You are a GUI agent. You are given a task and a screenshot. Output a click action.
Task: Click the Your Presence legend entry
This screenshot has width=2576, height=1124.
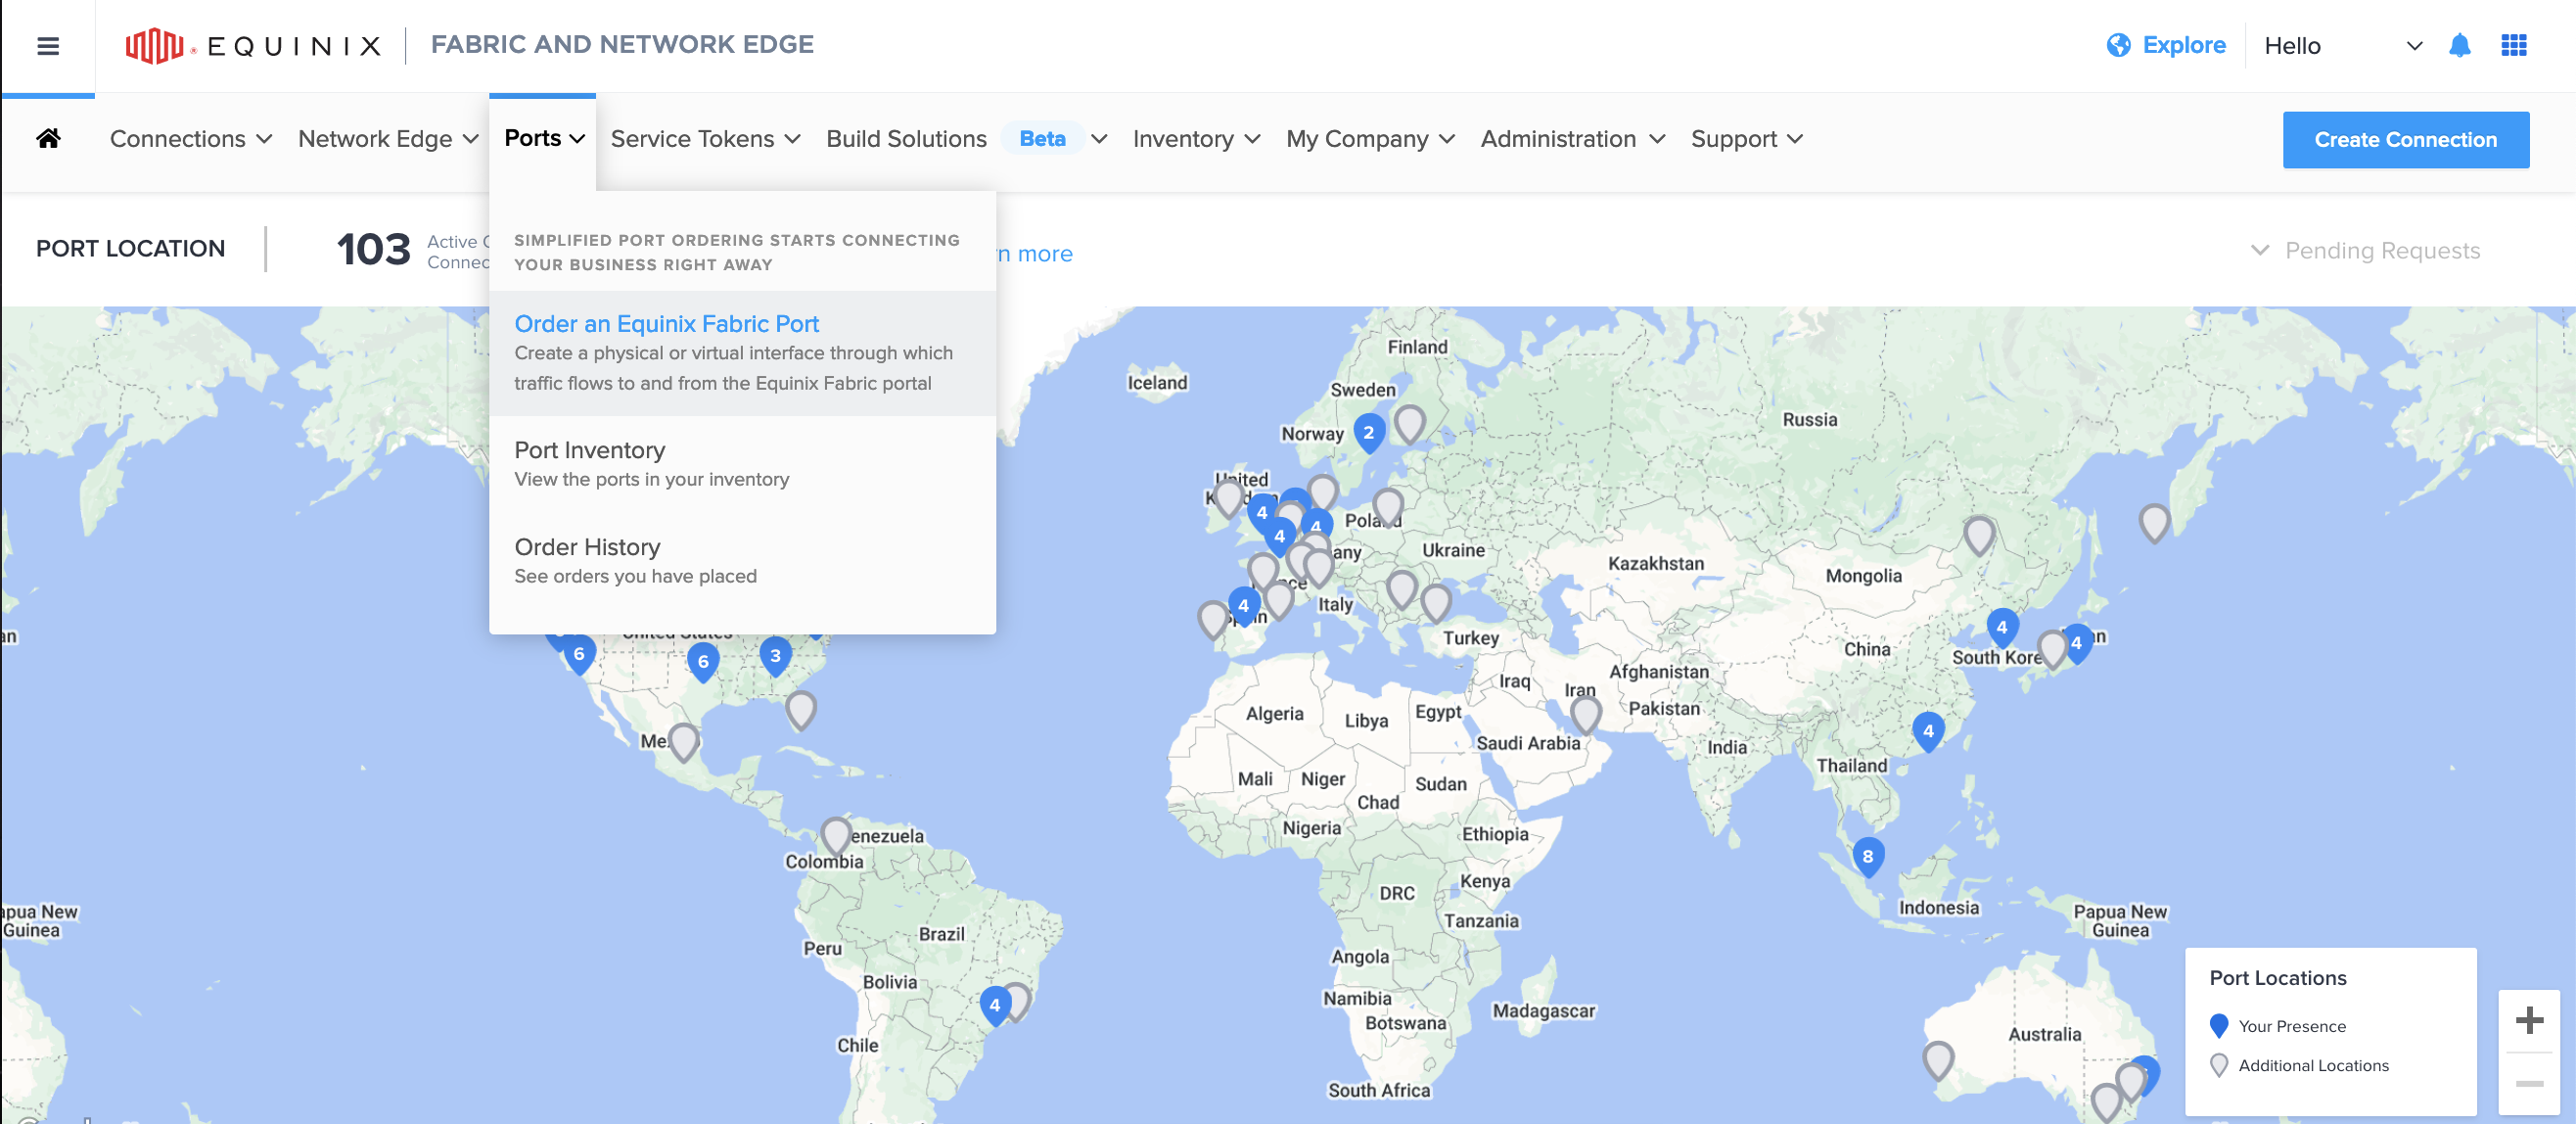click(2277, 1026)
